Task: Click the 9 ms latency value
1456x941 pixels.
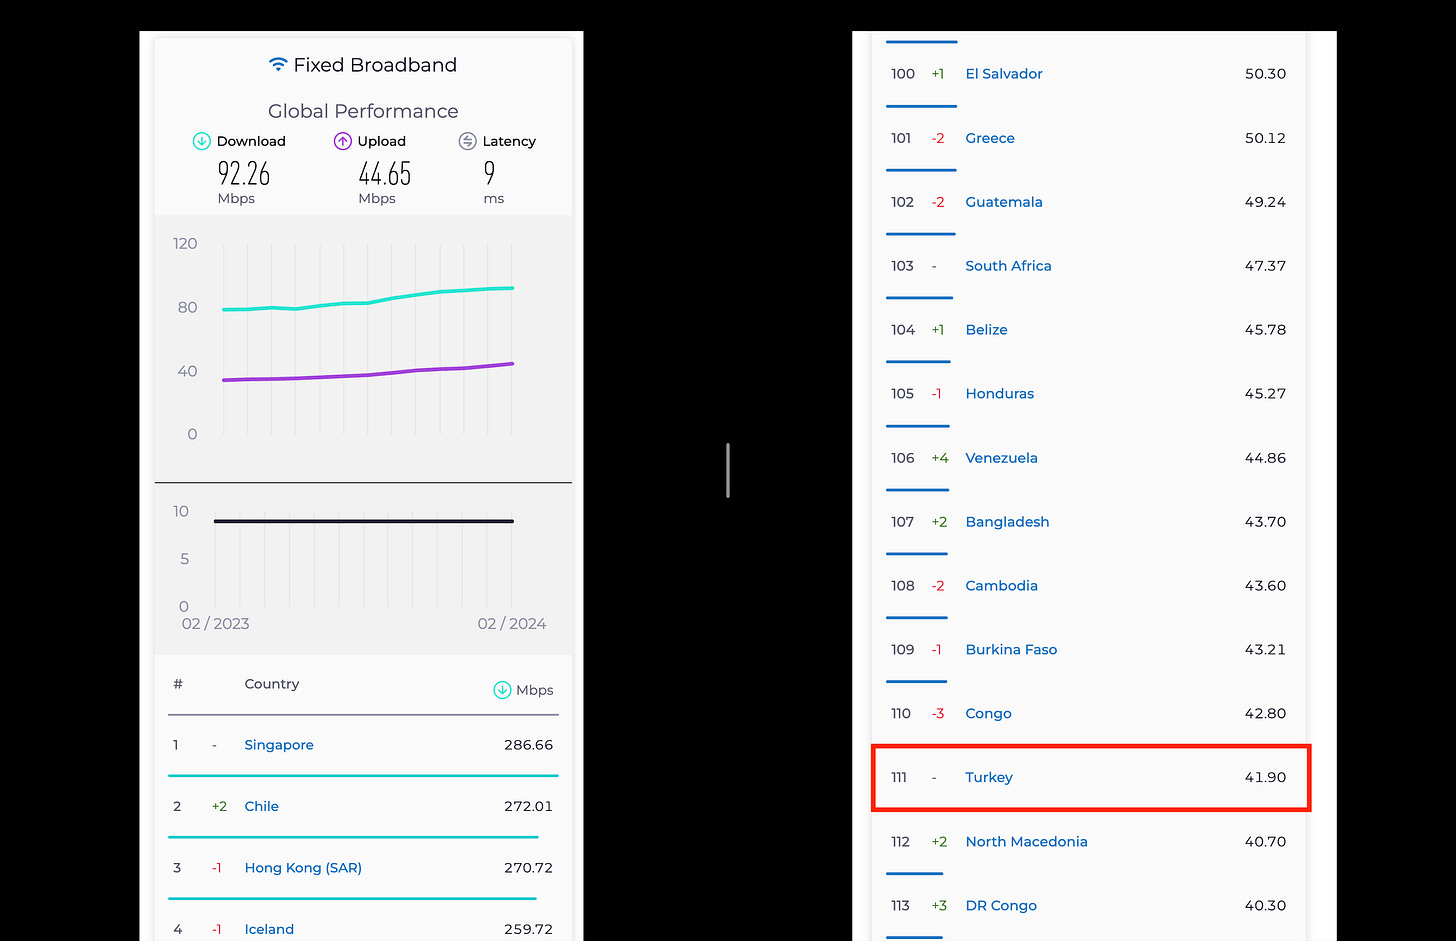Action: point(489,174)
